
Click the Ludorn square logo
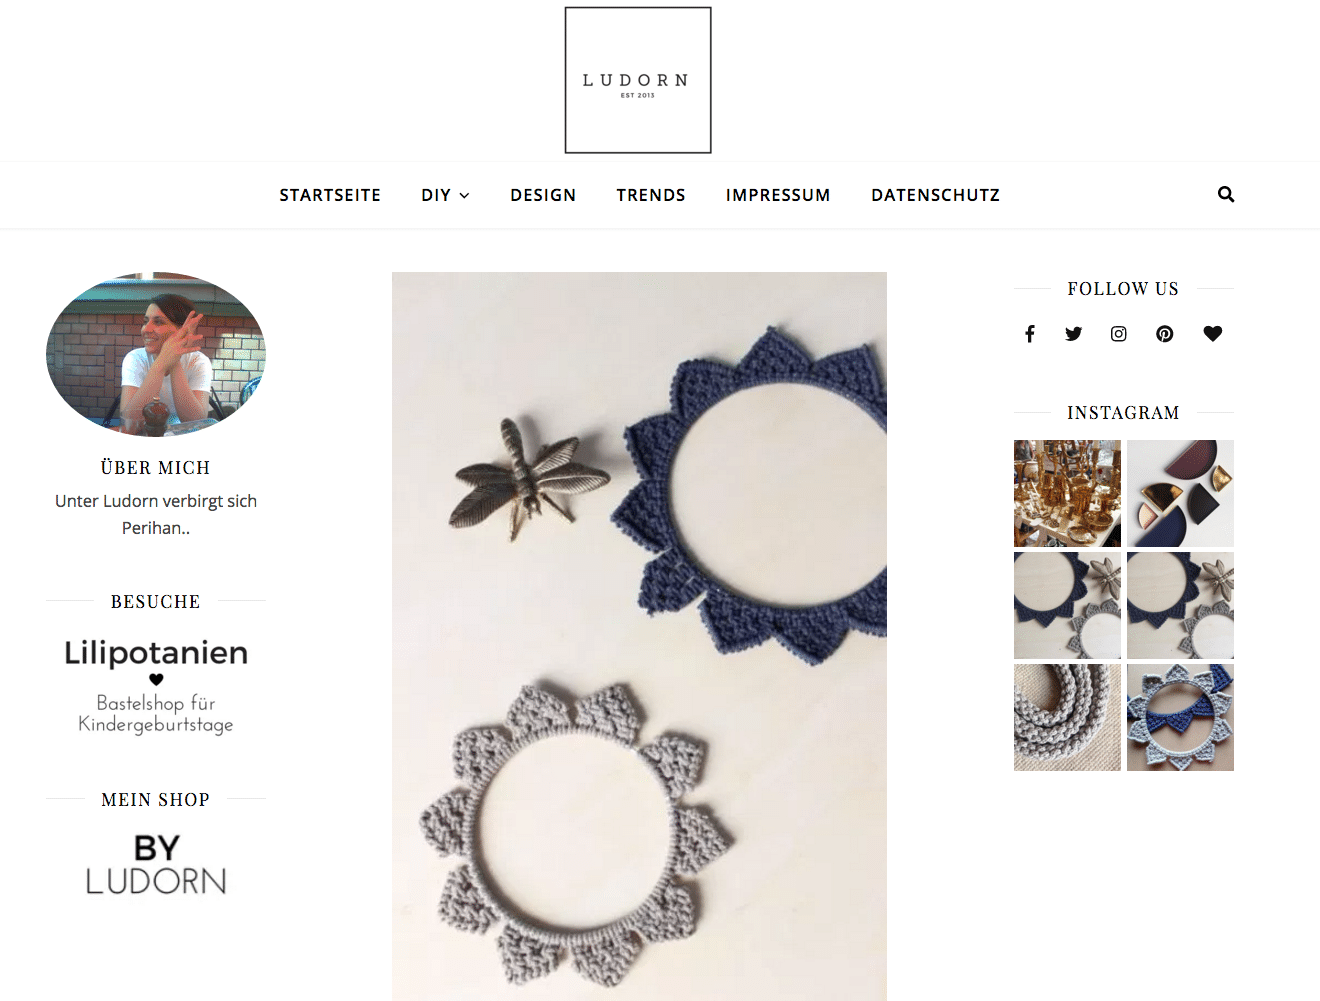tap(638, 80)
